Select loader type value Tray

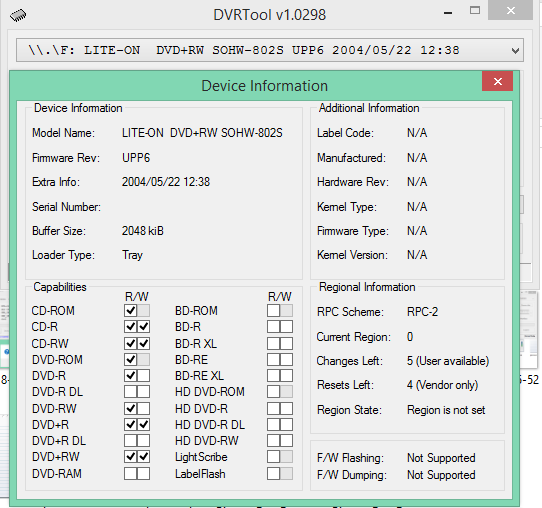pyautogui.click(x=132, y=255)
